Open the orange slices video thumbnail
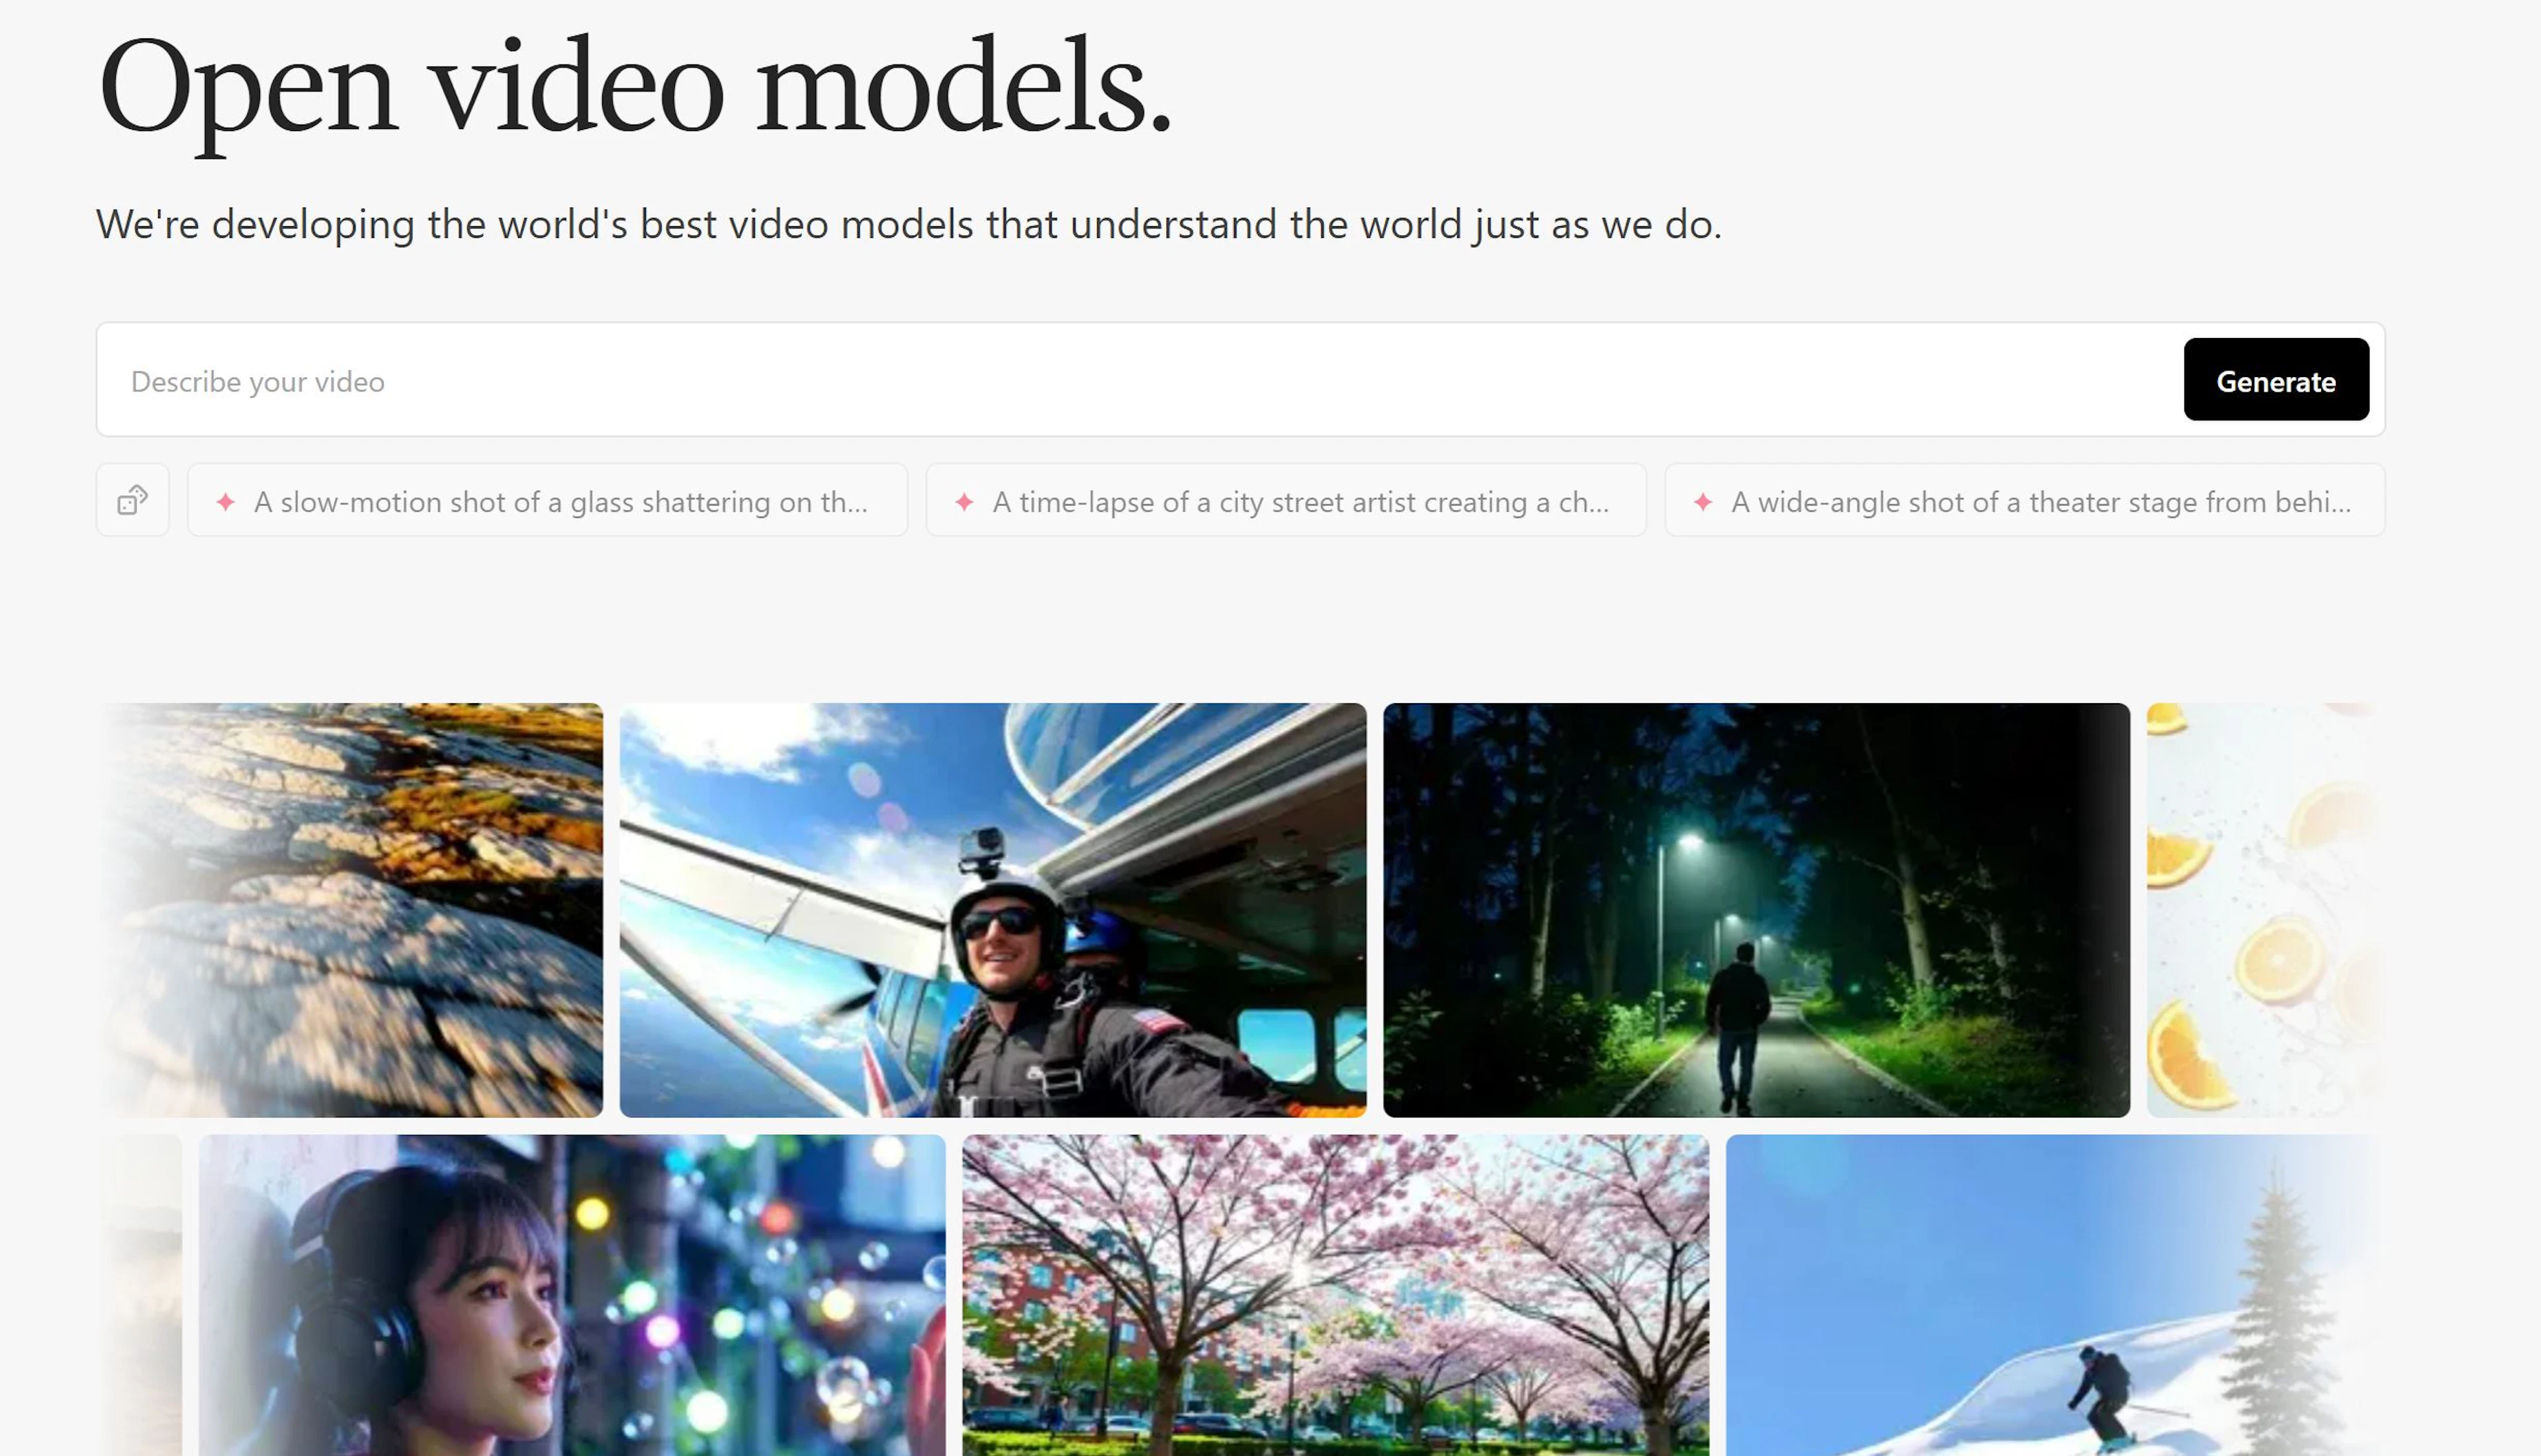Viewport: 2541px width, 1456px height. pyautogui.click(x=2262, y=910)
